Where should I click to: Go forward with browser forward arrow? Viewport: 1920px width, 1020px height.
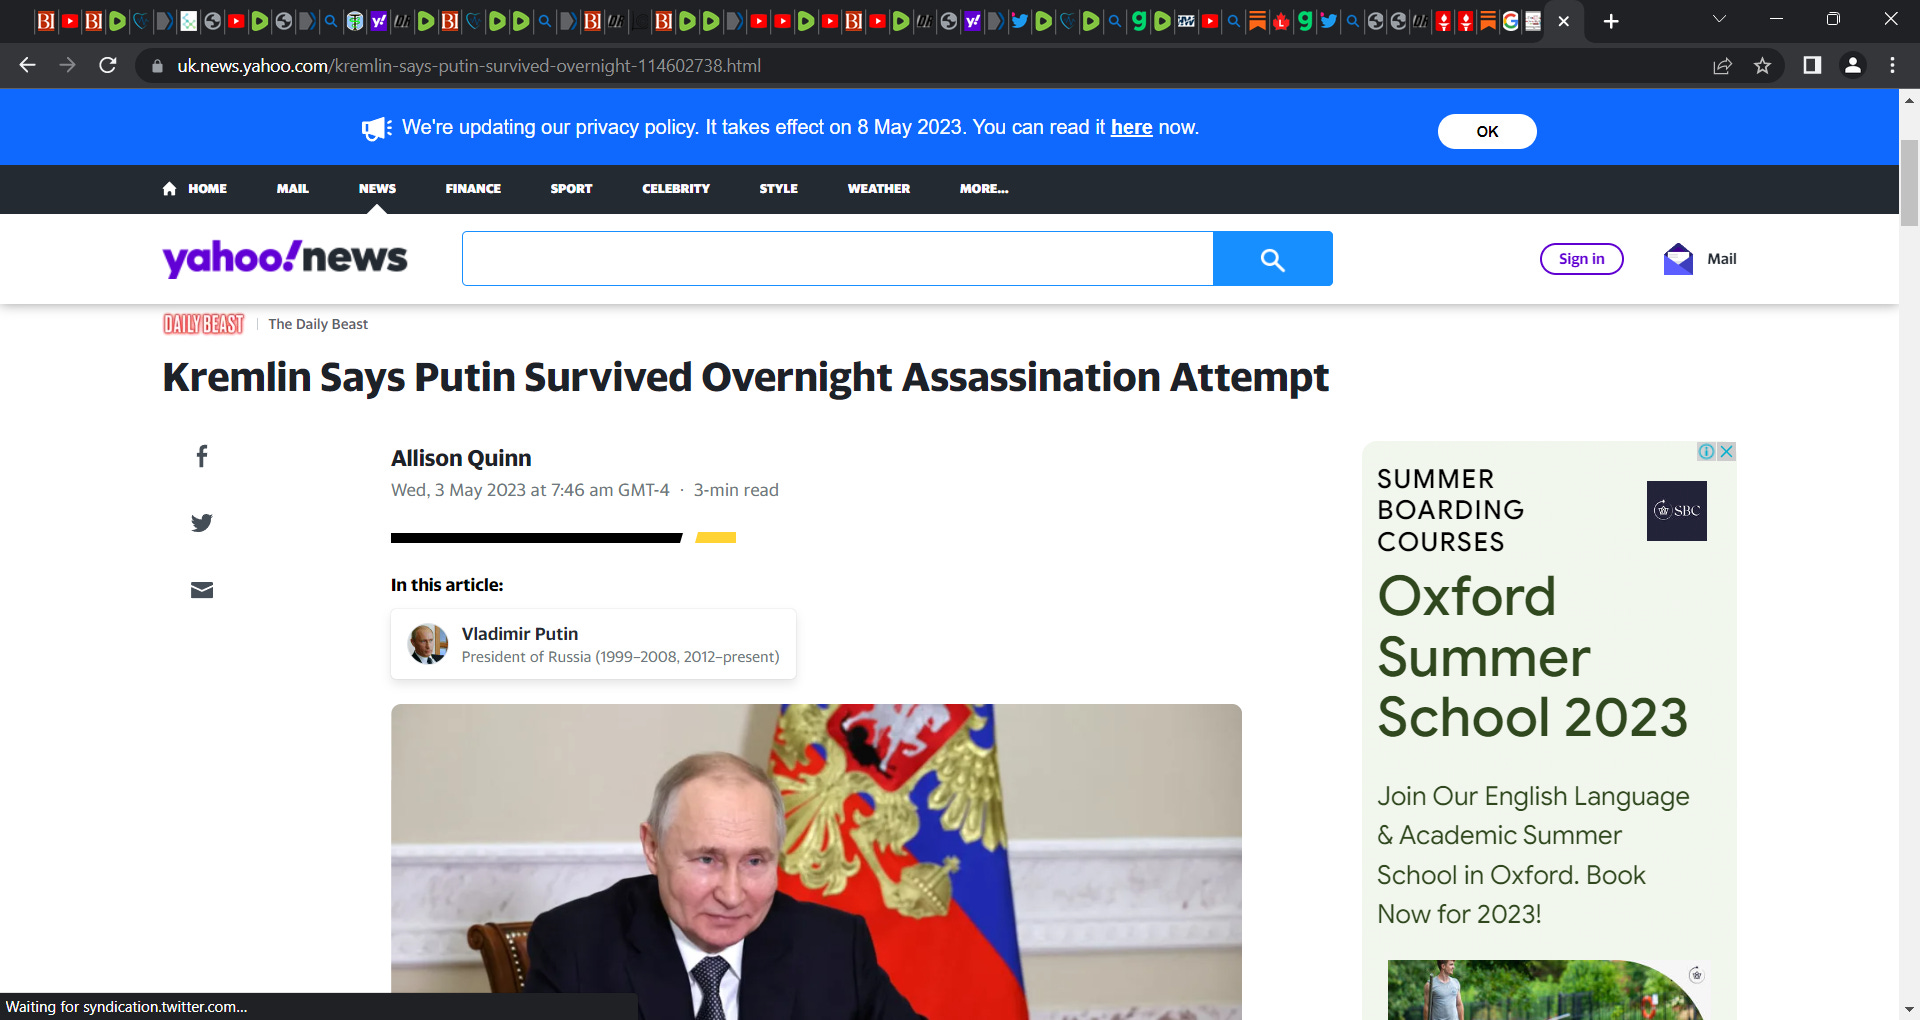tap(67, 65)
